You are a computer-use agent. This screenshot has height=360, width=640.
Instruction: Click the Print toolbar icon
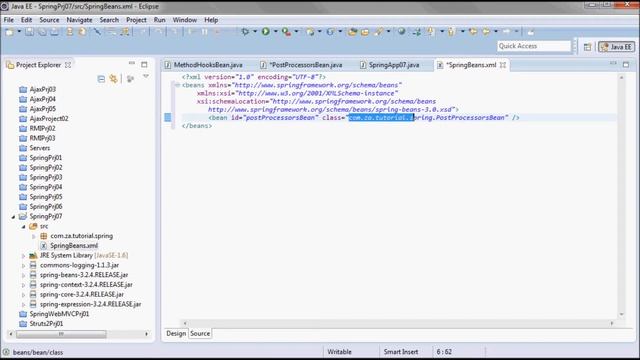point(54,31)
